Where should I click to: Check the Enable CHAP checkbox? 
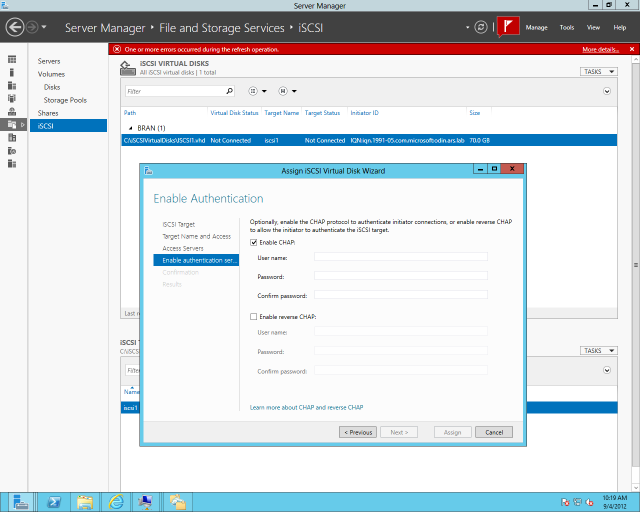tap(253, 243)
